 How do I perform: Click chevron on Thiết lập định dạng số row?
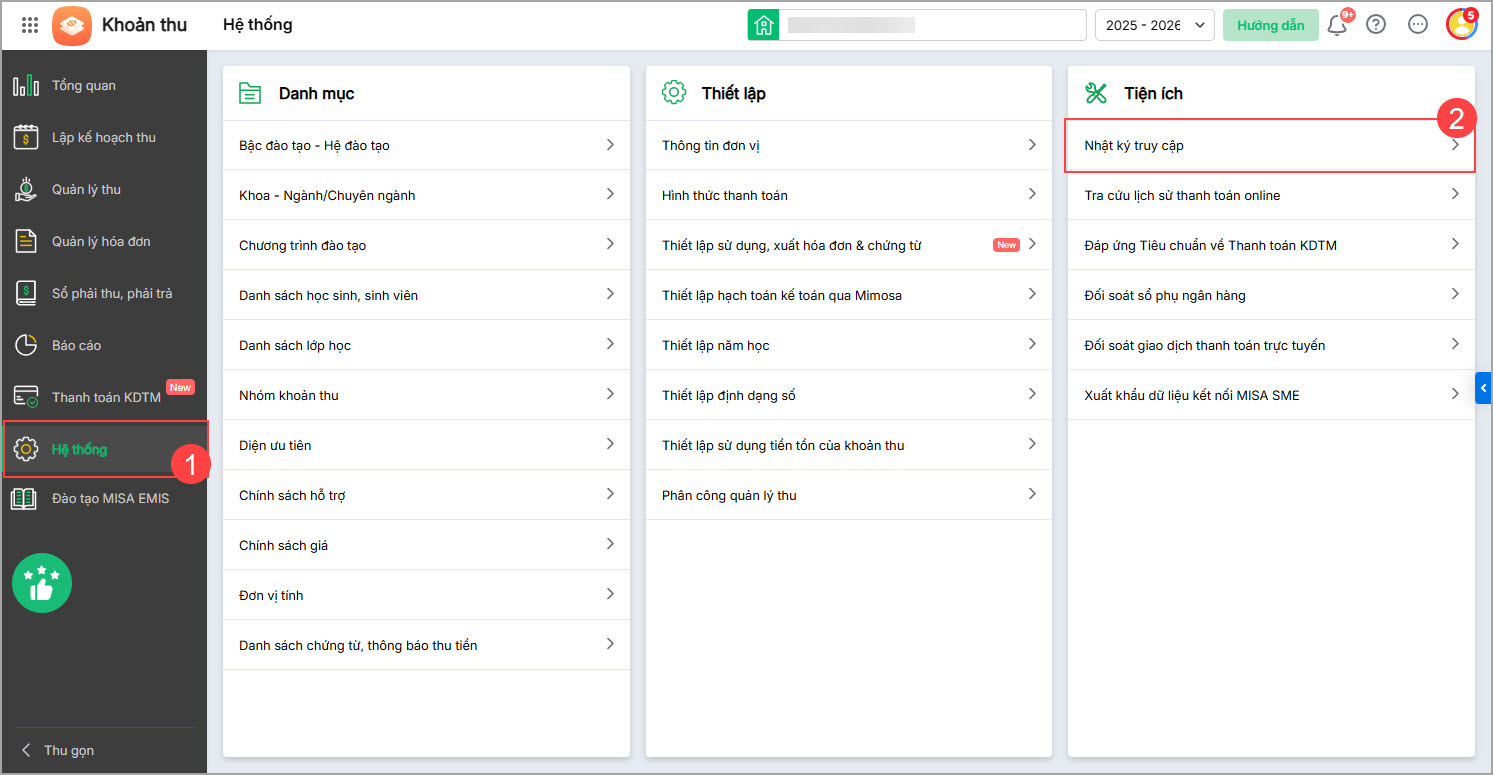(x=1032, y=394)
